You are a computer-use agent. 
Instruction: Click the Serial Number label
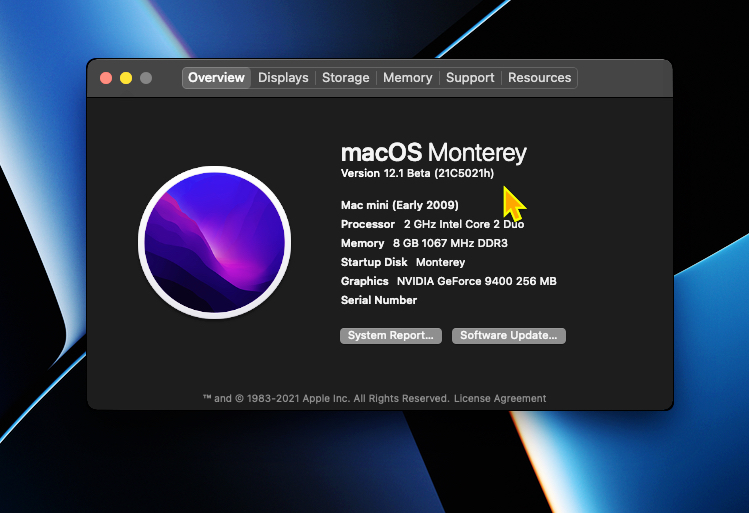pos(379,300)
